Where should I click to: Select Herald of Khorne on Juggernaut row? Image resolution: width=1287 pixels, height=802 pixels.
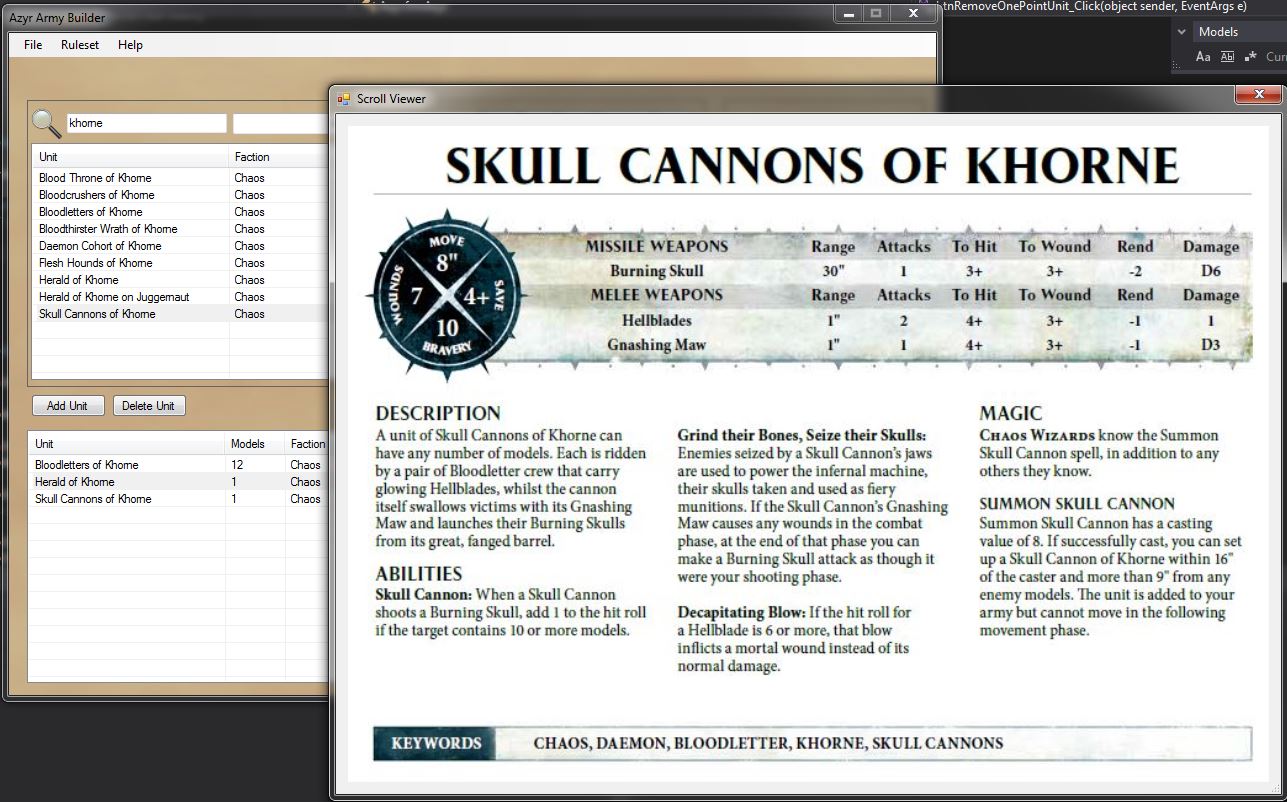pos(181,297)
